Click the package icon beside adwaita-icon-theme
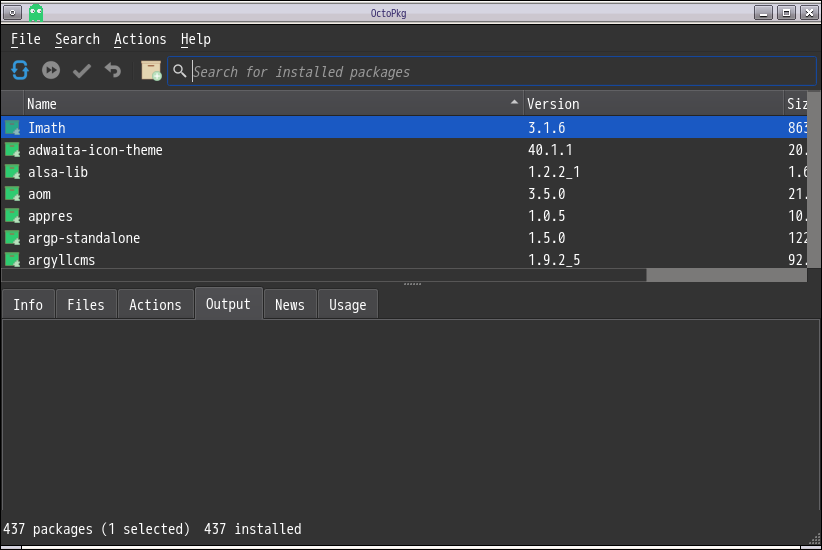The height and width of the screenshot is (550, 822). 13,149
